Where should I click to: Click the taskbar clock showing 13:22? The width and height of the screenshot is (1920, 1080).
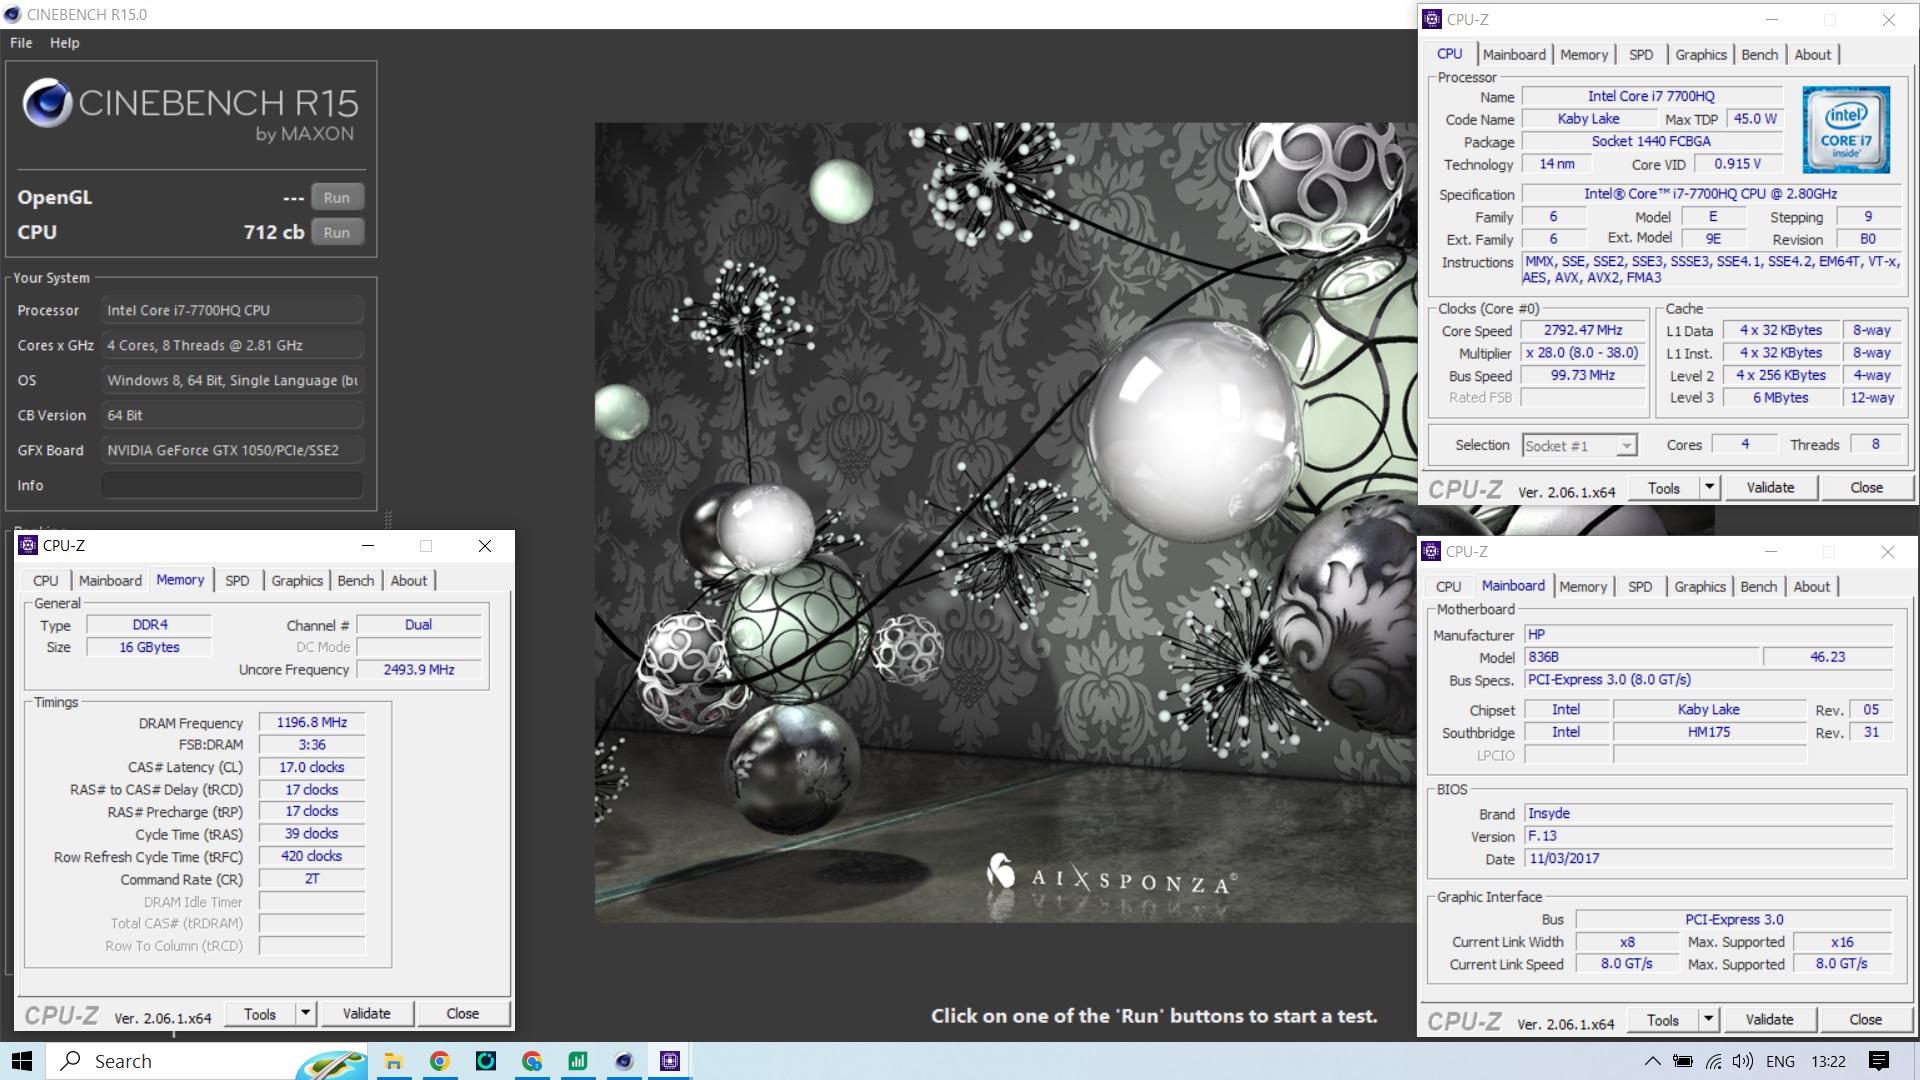[1828, 1061]
